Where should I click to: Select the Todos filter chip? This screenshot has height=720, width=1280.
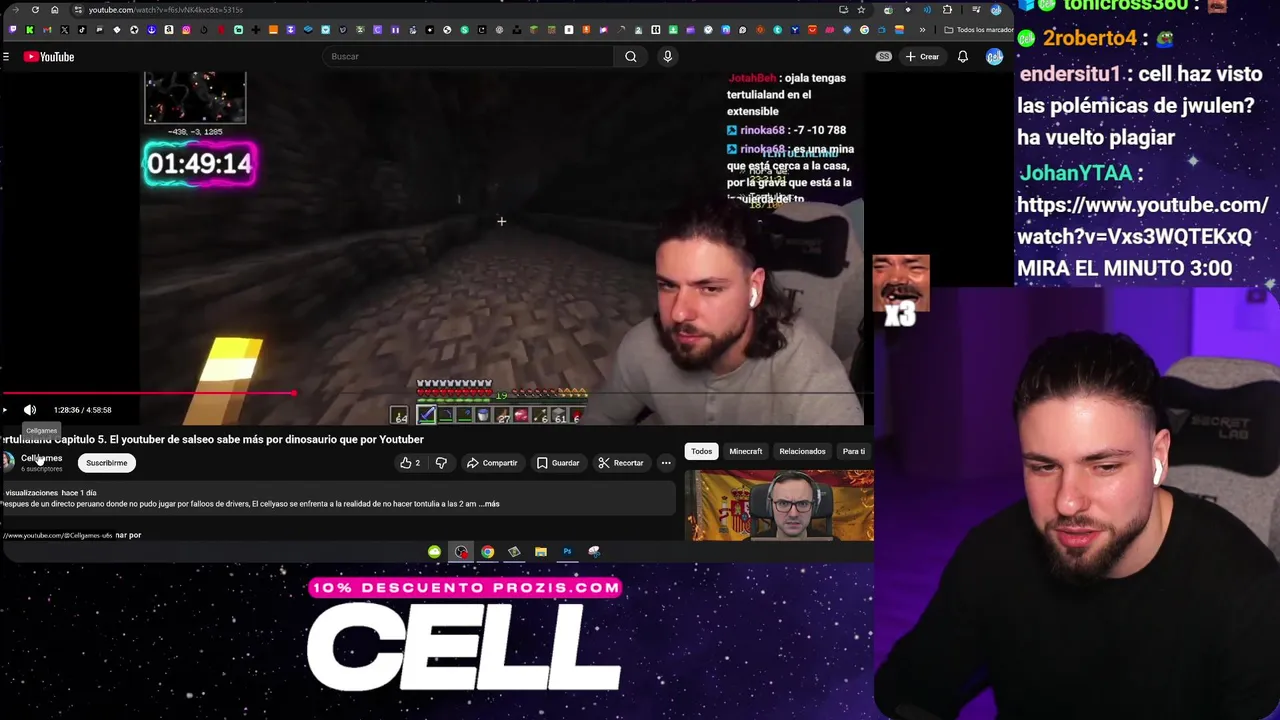point(702,451)
